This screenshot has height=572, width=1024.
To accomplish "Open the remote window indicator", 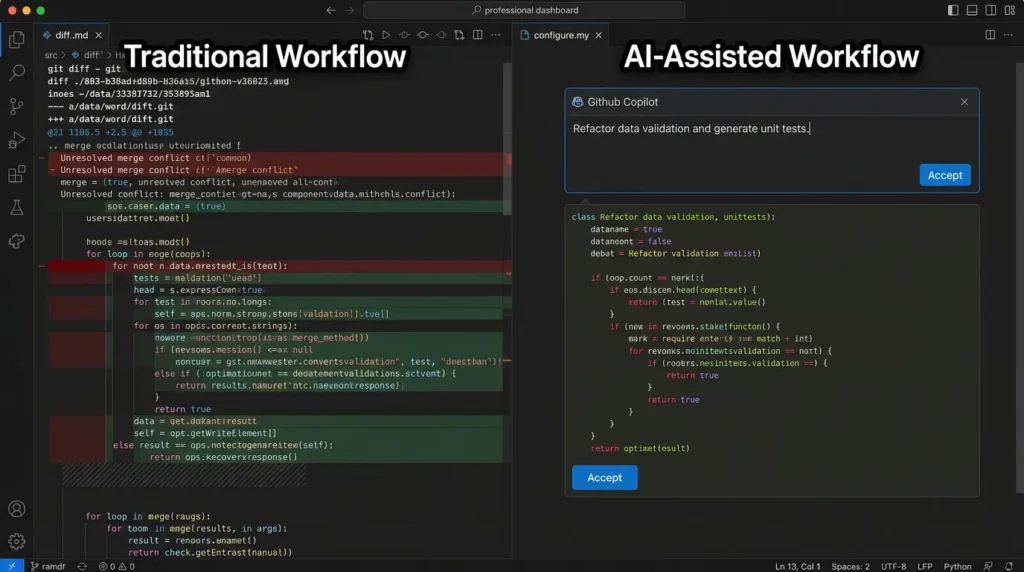I will click(12, 566).
